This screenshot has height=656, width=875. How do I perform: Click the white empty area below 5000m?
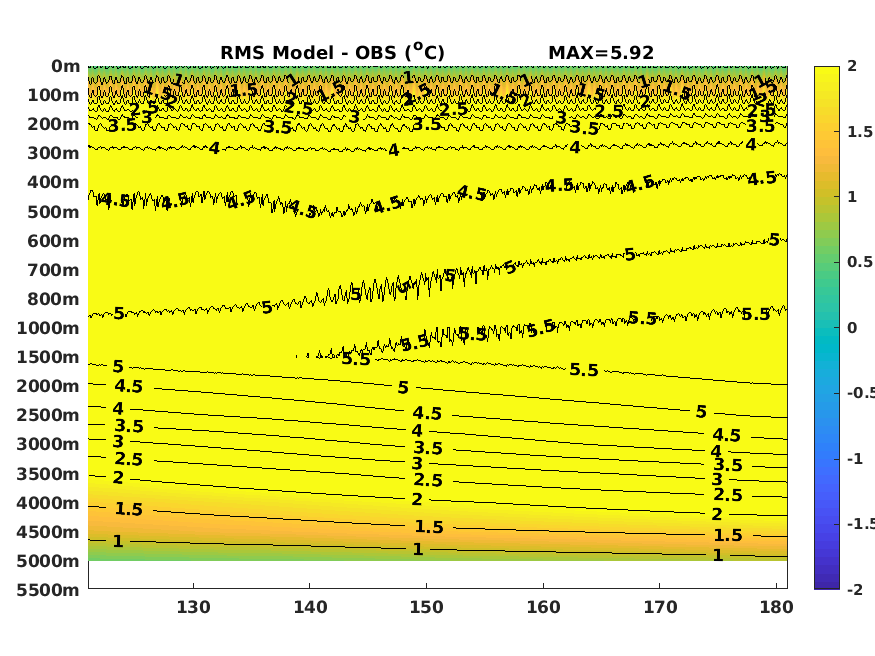coord(438,575)
